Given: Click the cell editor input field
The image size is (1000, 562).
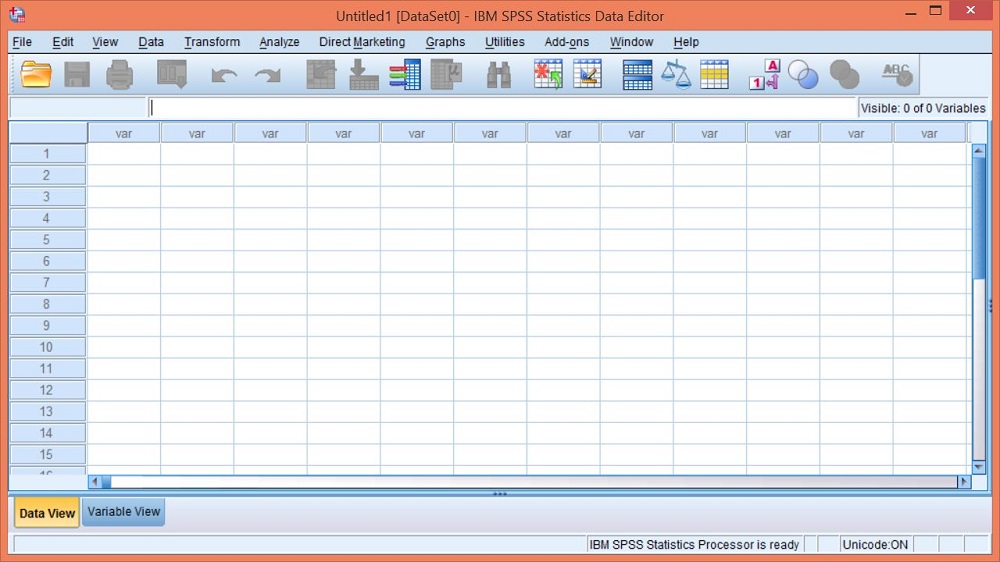Looking at the screenshot, I should tap(502, 108).
